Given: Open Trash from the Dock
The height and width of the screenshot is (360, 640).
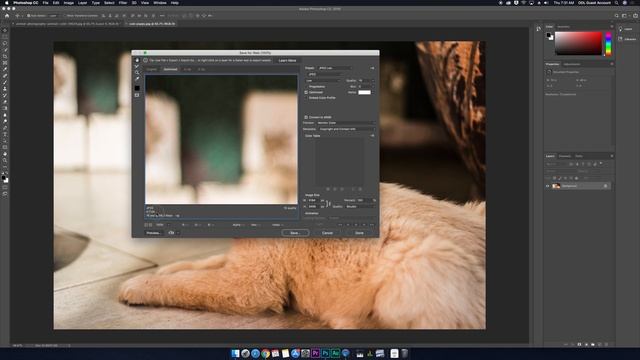Looking at the screenshot, I should pyautogui.click(x=404, y=353).
